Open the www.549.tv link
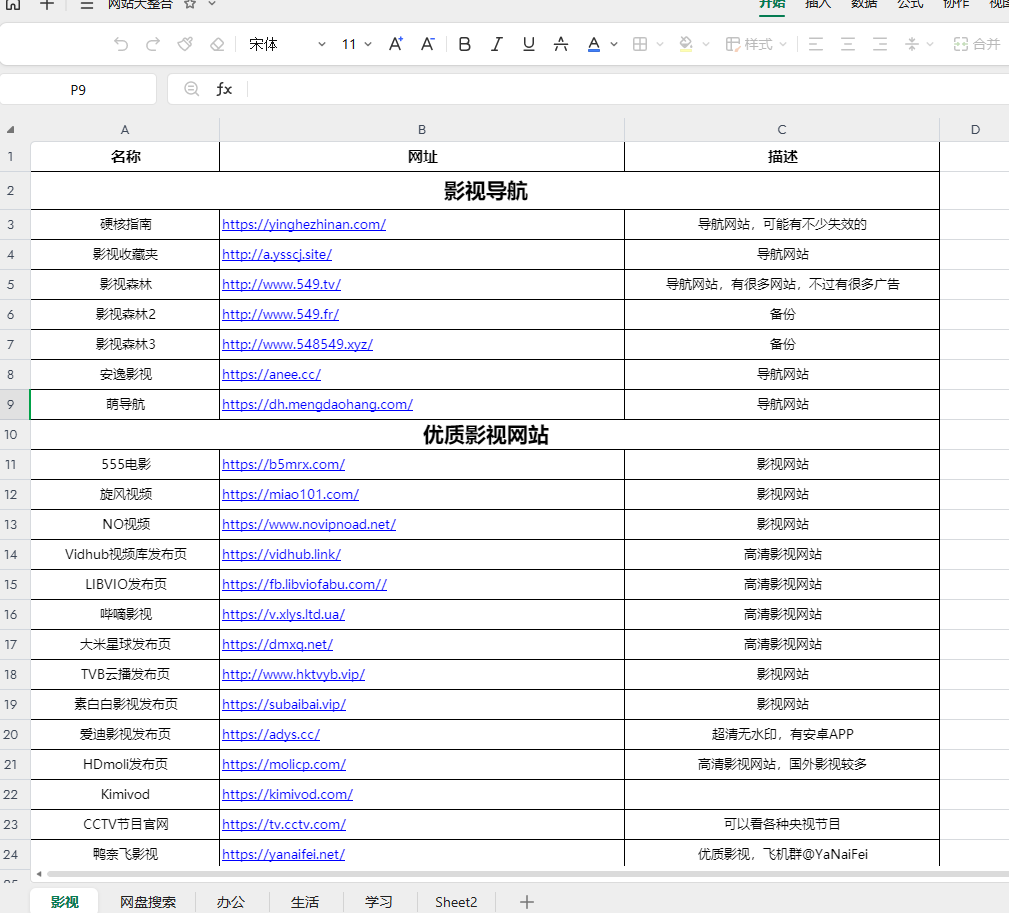The width and height of the screenshot is (1009, 913). pyautogui.click(x=281, y=284)
